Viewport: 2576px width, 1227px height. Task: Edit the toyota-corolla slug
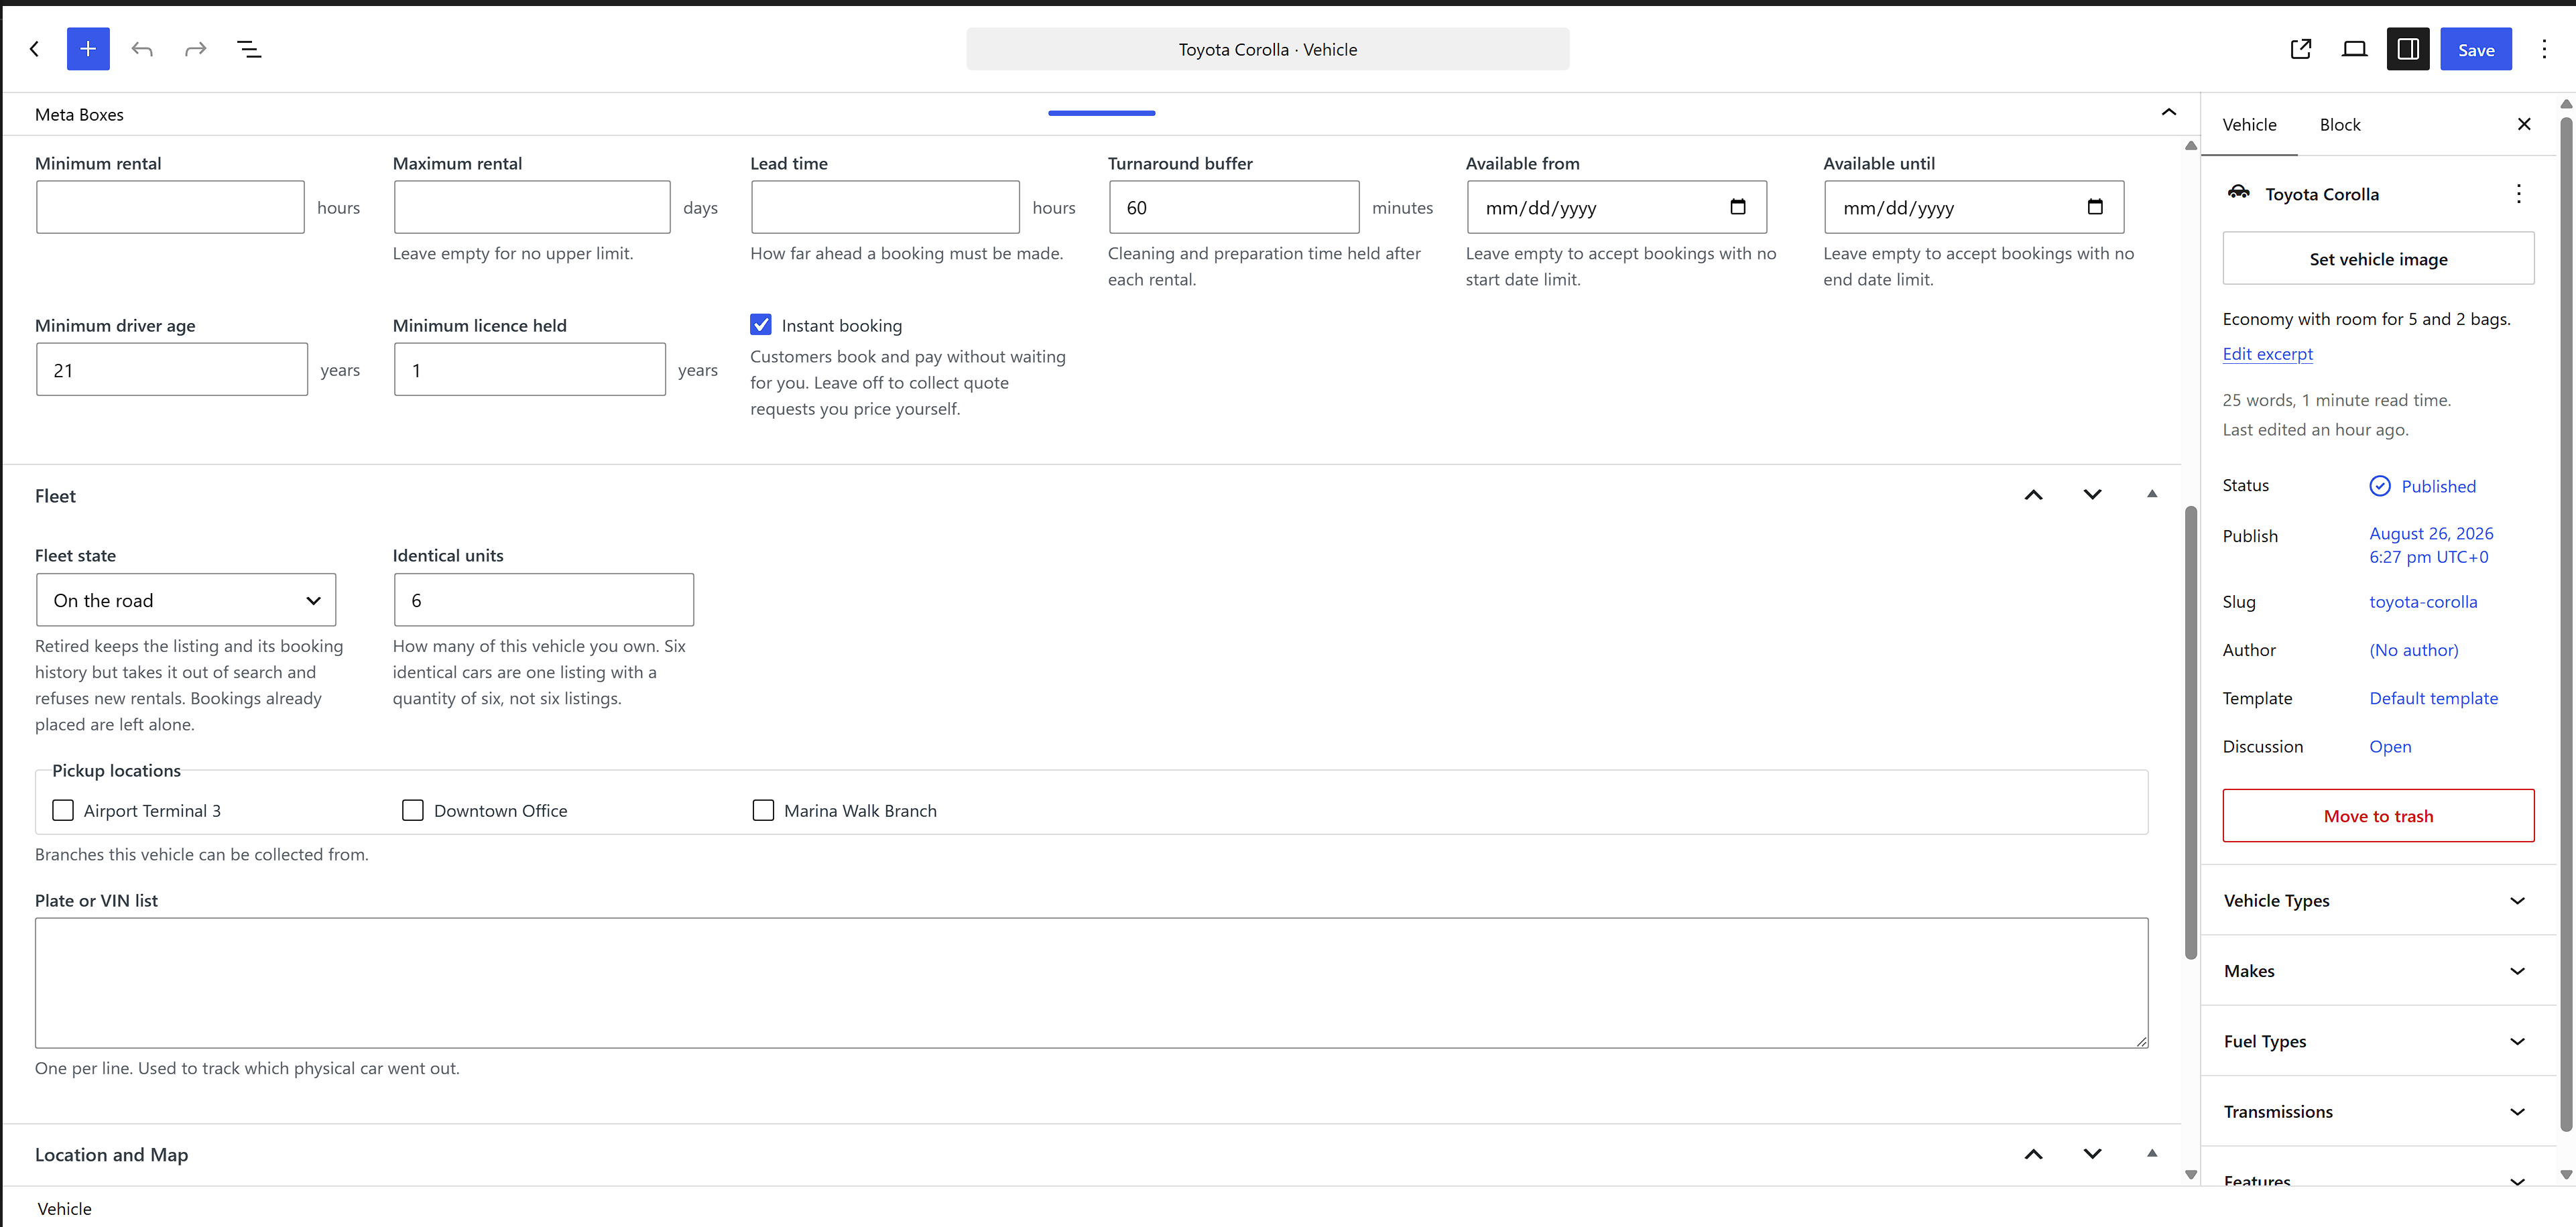point(2423,602)
